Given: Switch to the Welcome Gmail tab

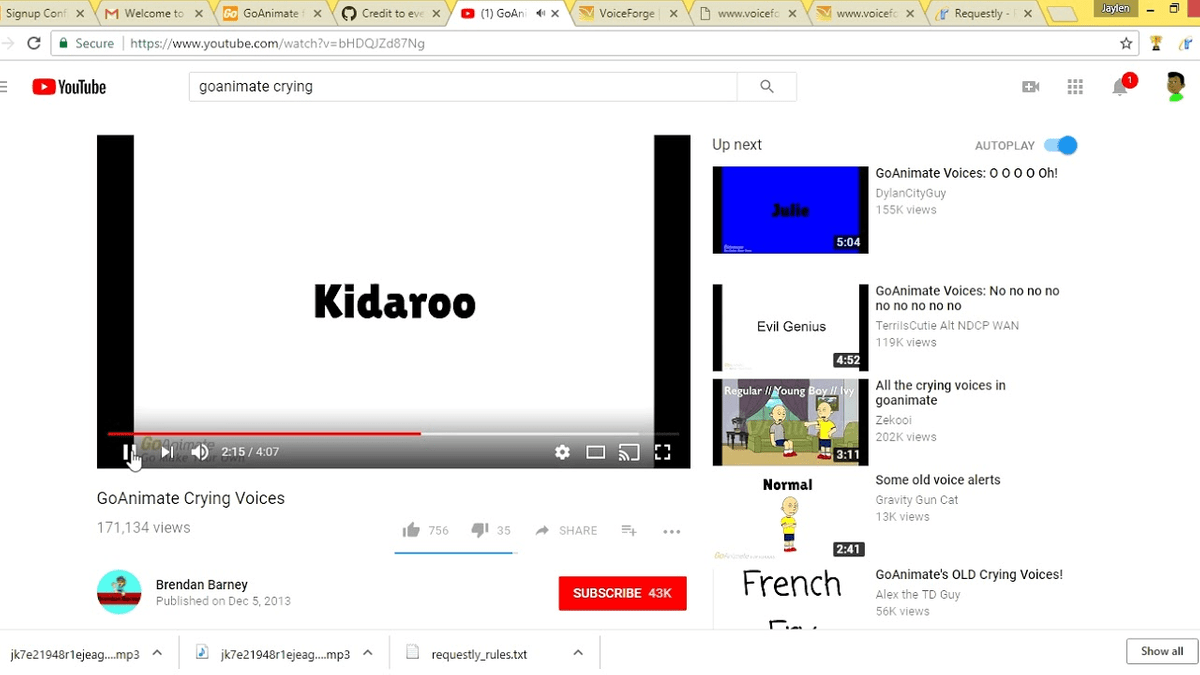Looking at the screenshot, I should (x=153, y=13).
